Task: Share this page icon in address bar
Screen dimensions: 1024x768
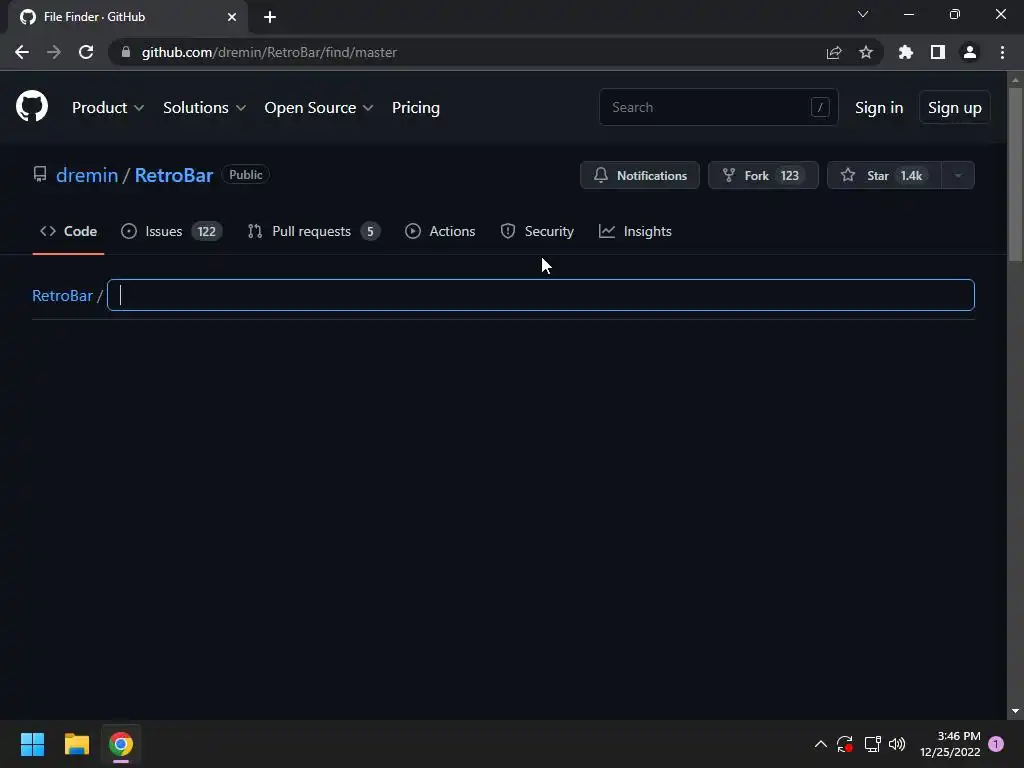Action: [833, 52]
